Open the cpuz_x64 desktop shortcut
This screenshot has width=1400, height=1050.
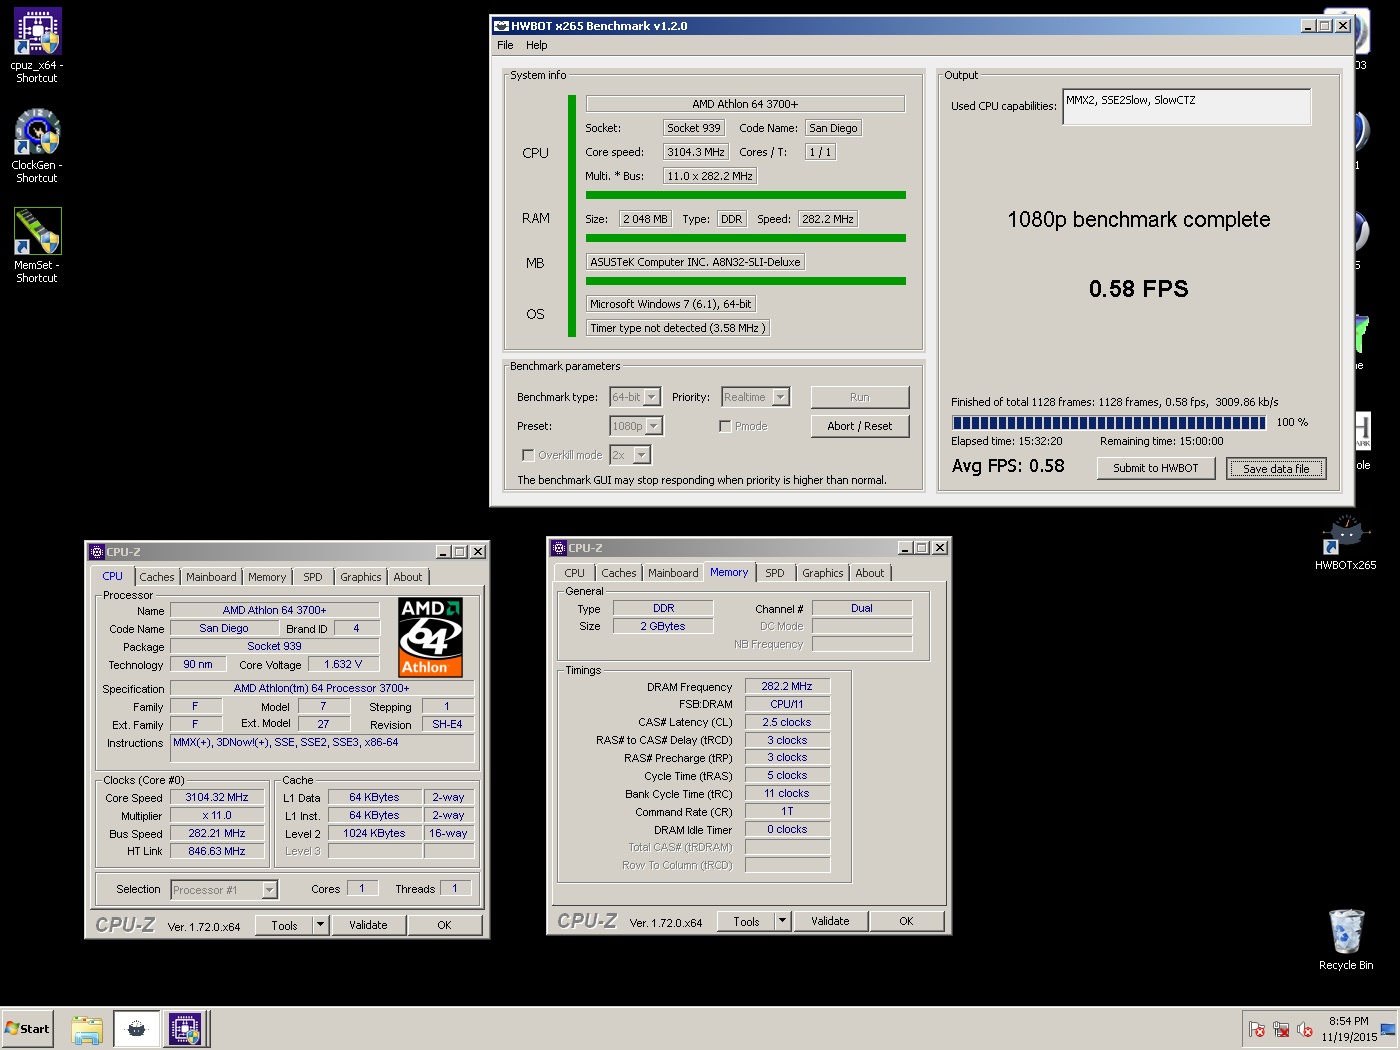37,45
